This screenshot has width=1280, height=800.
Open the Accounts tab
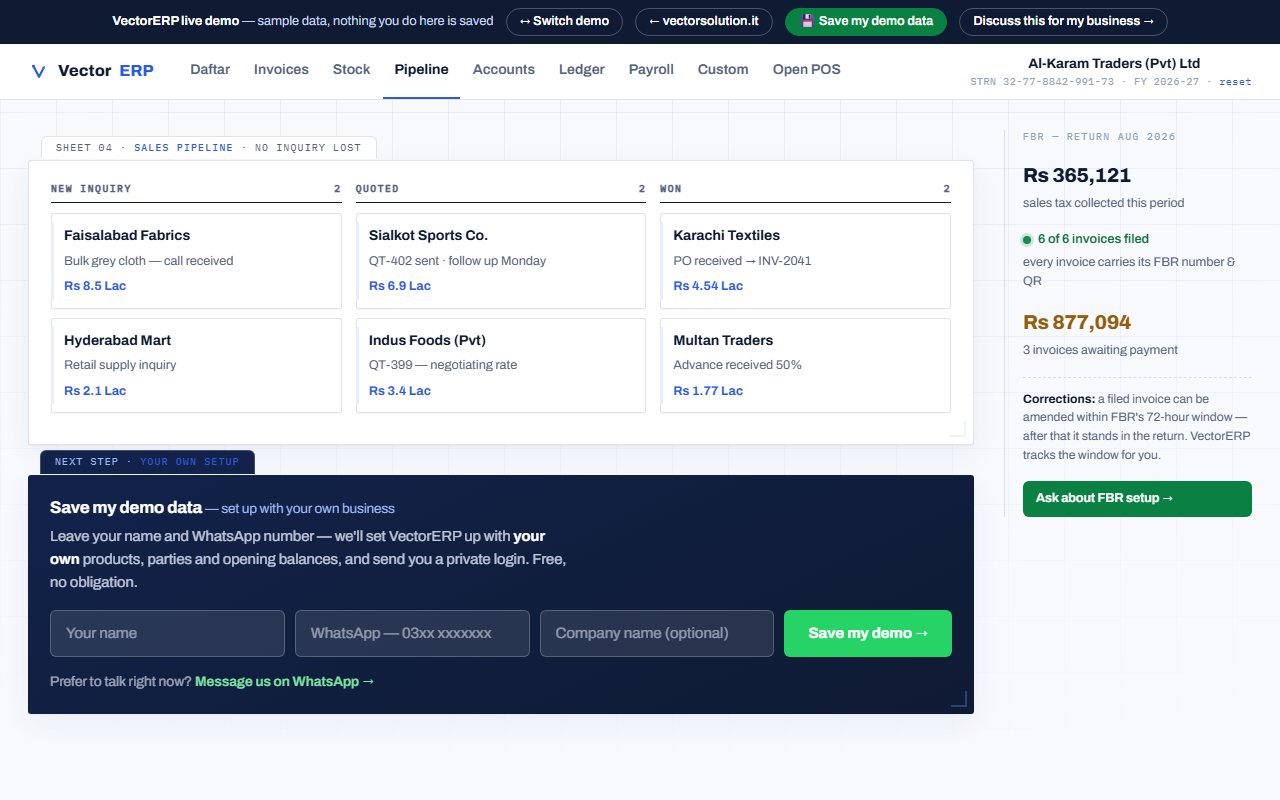(504, 70)
